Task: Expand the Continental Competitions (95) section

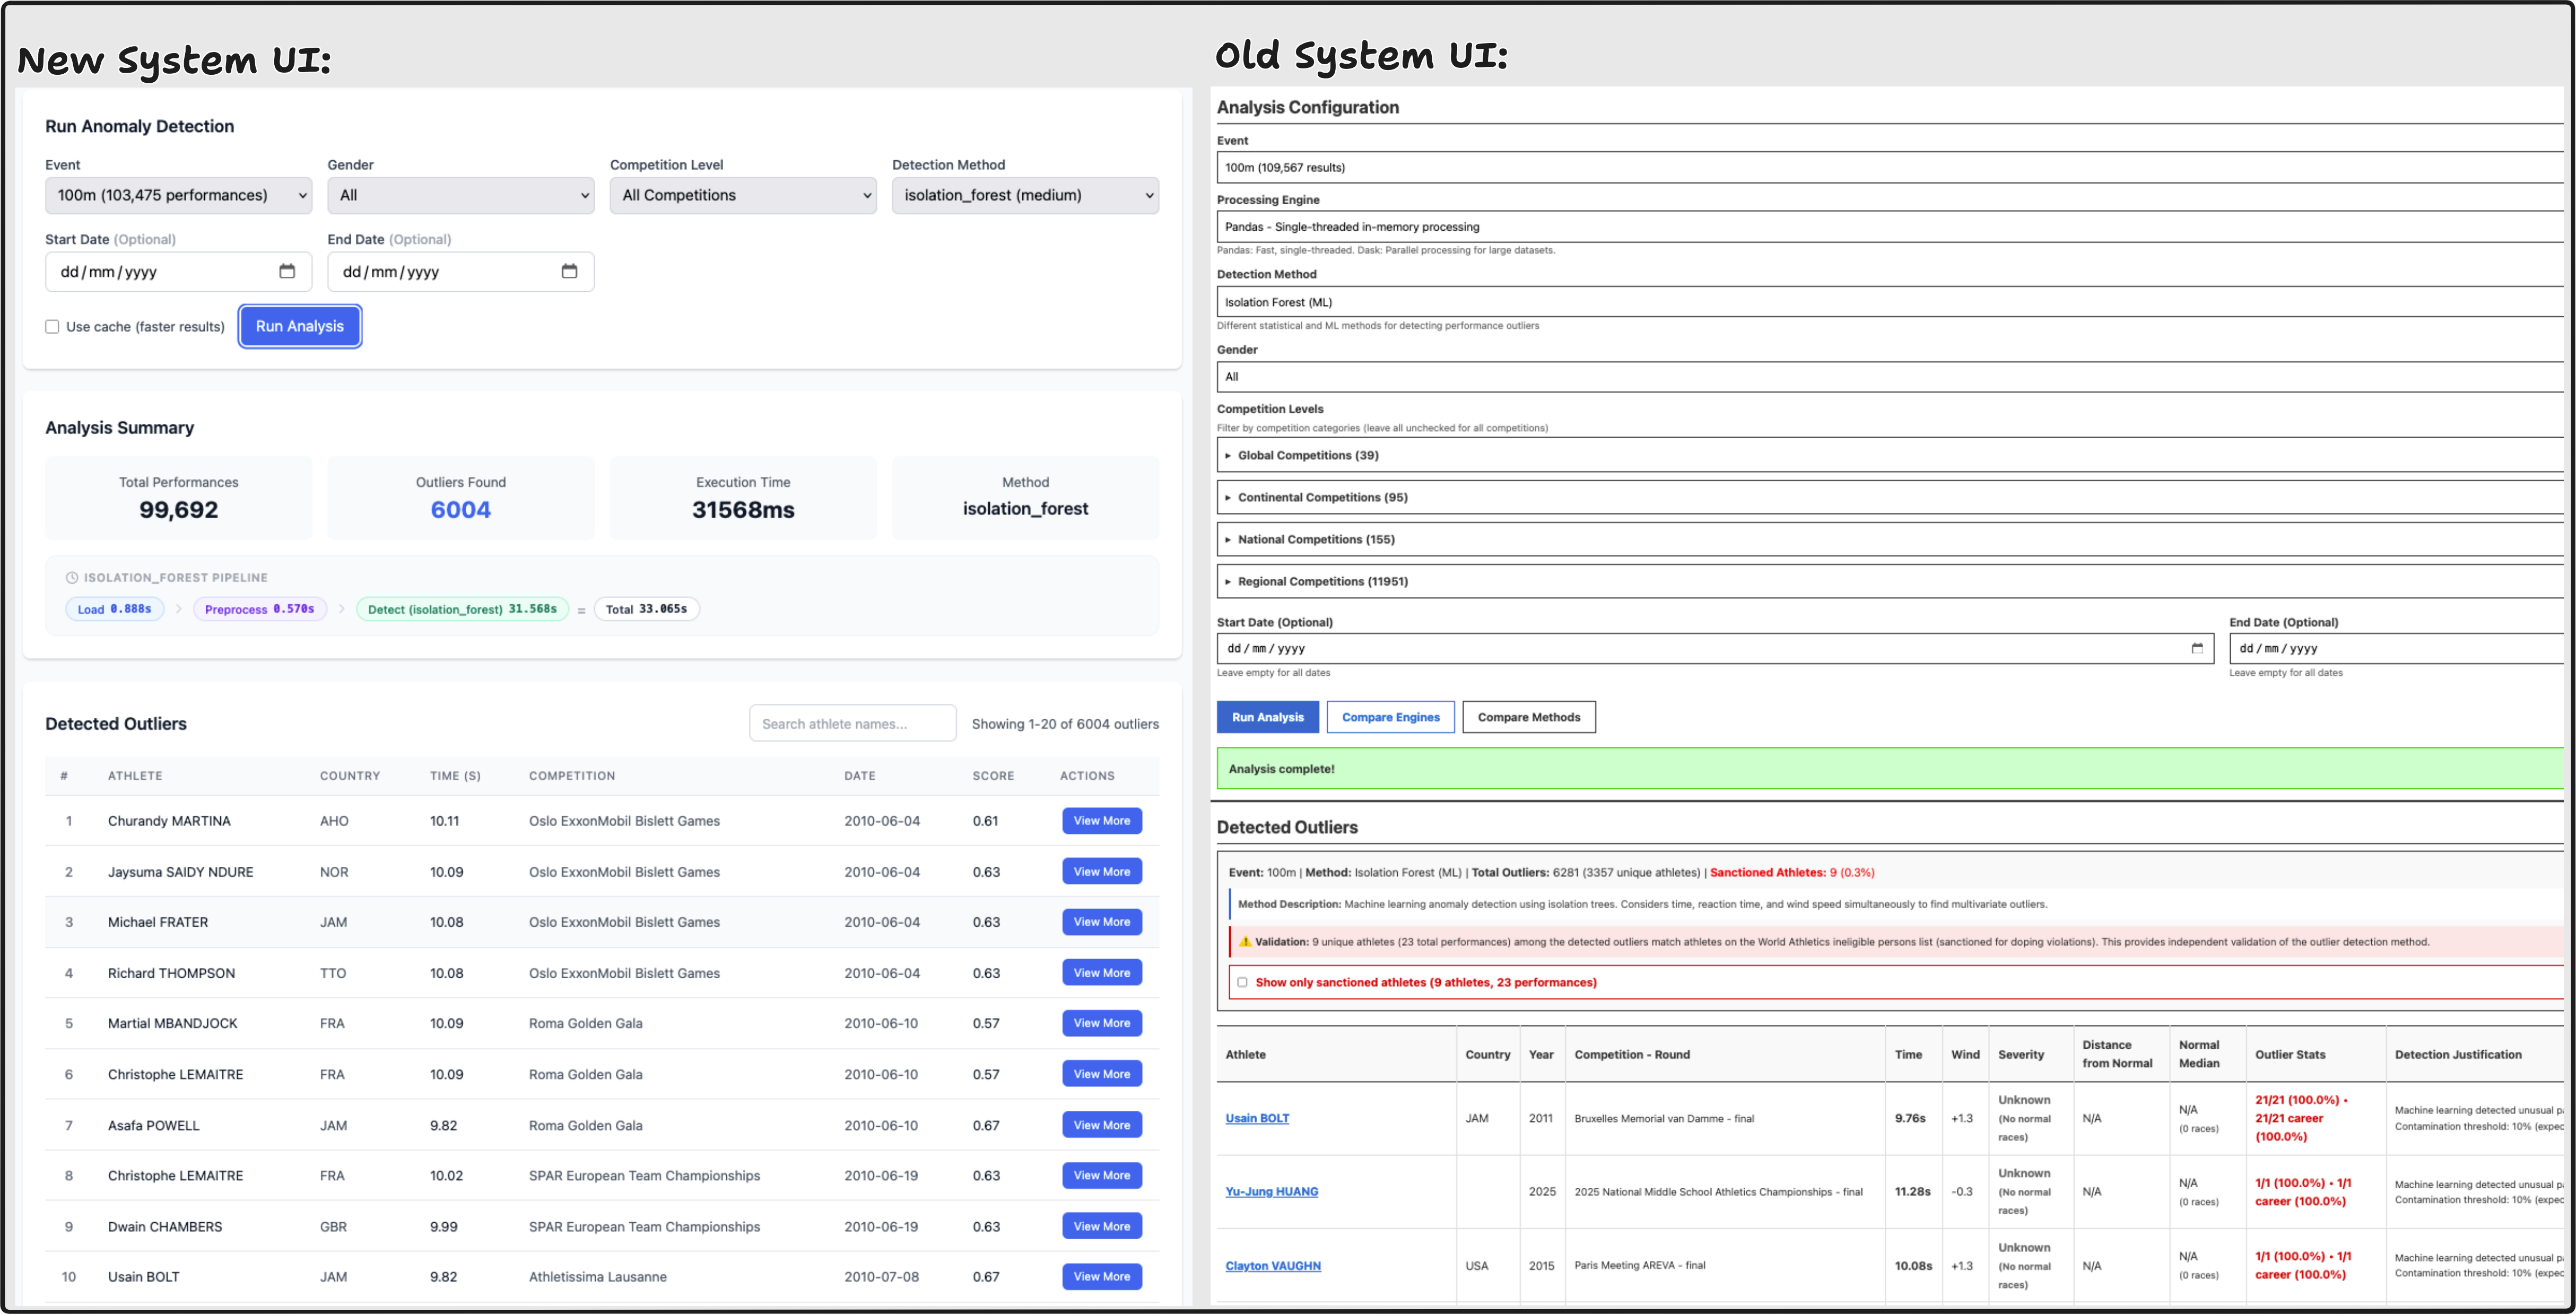Action: point(1890,497)
